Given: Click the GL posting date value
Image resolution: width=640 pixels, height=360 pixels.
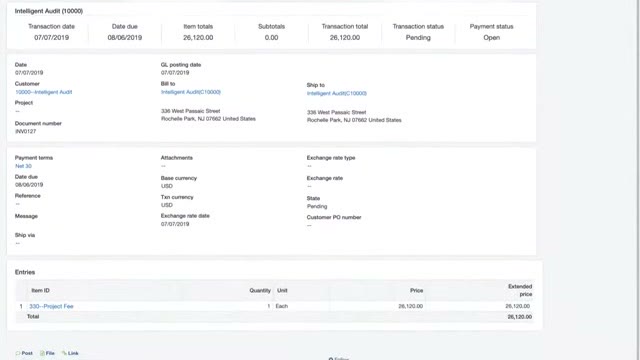Looking at the screenshot, I should click(175, 73).
